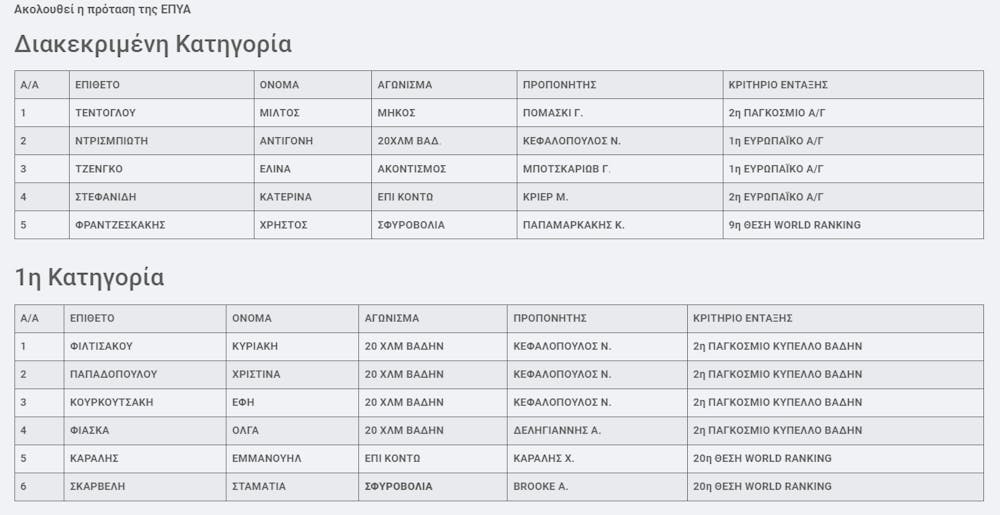Screen dimensions: 1000x515
Task: Select the ΦΡΑΝΤΖΕΣΚΑΚΗΣ surname cell
Action: click(x=120, y=225)
